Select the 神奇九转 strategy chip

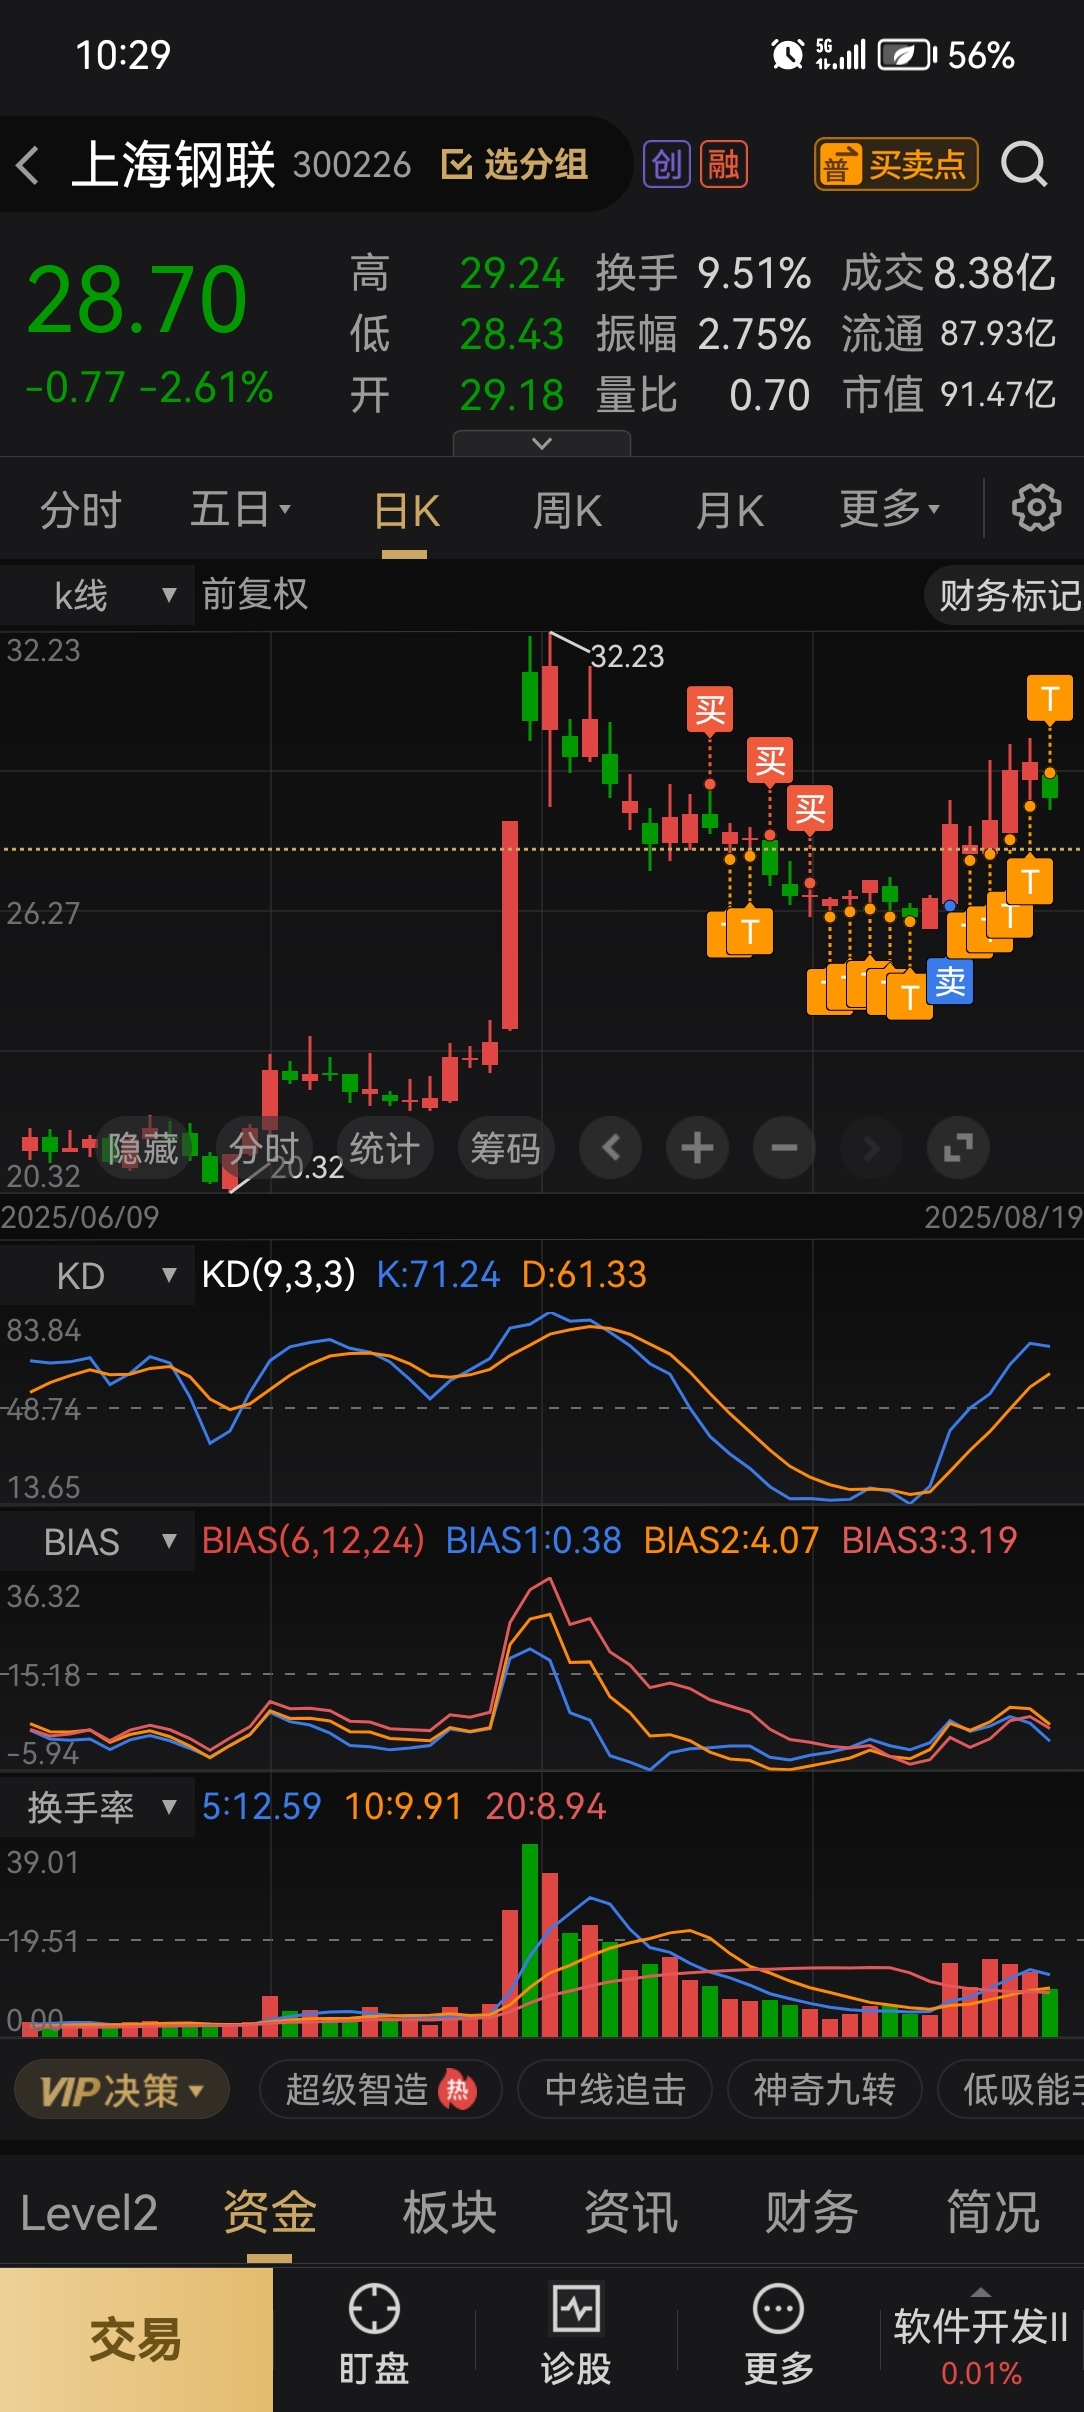click(x=824, y=2090)
